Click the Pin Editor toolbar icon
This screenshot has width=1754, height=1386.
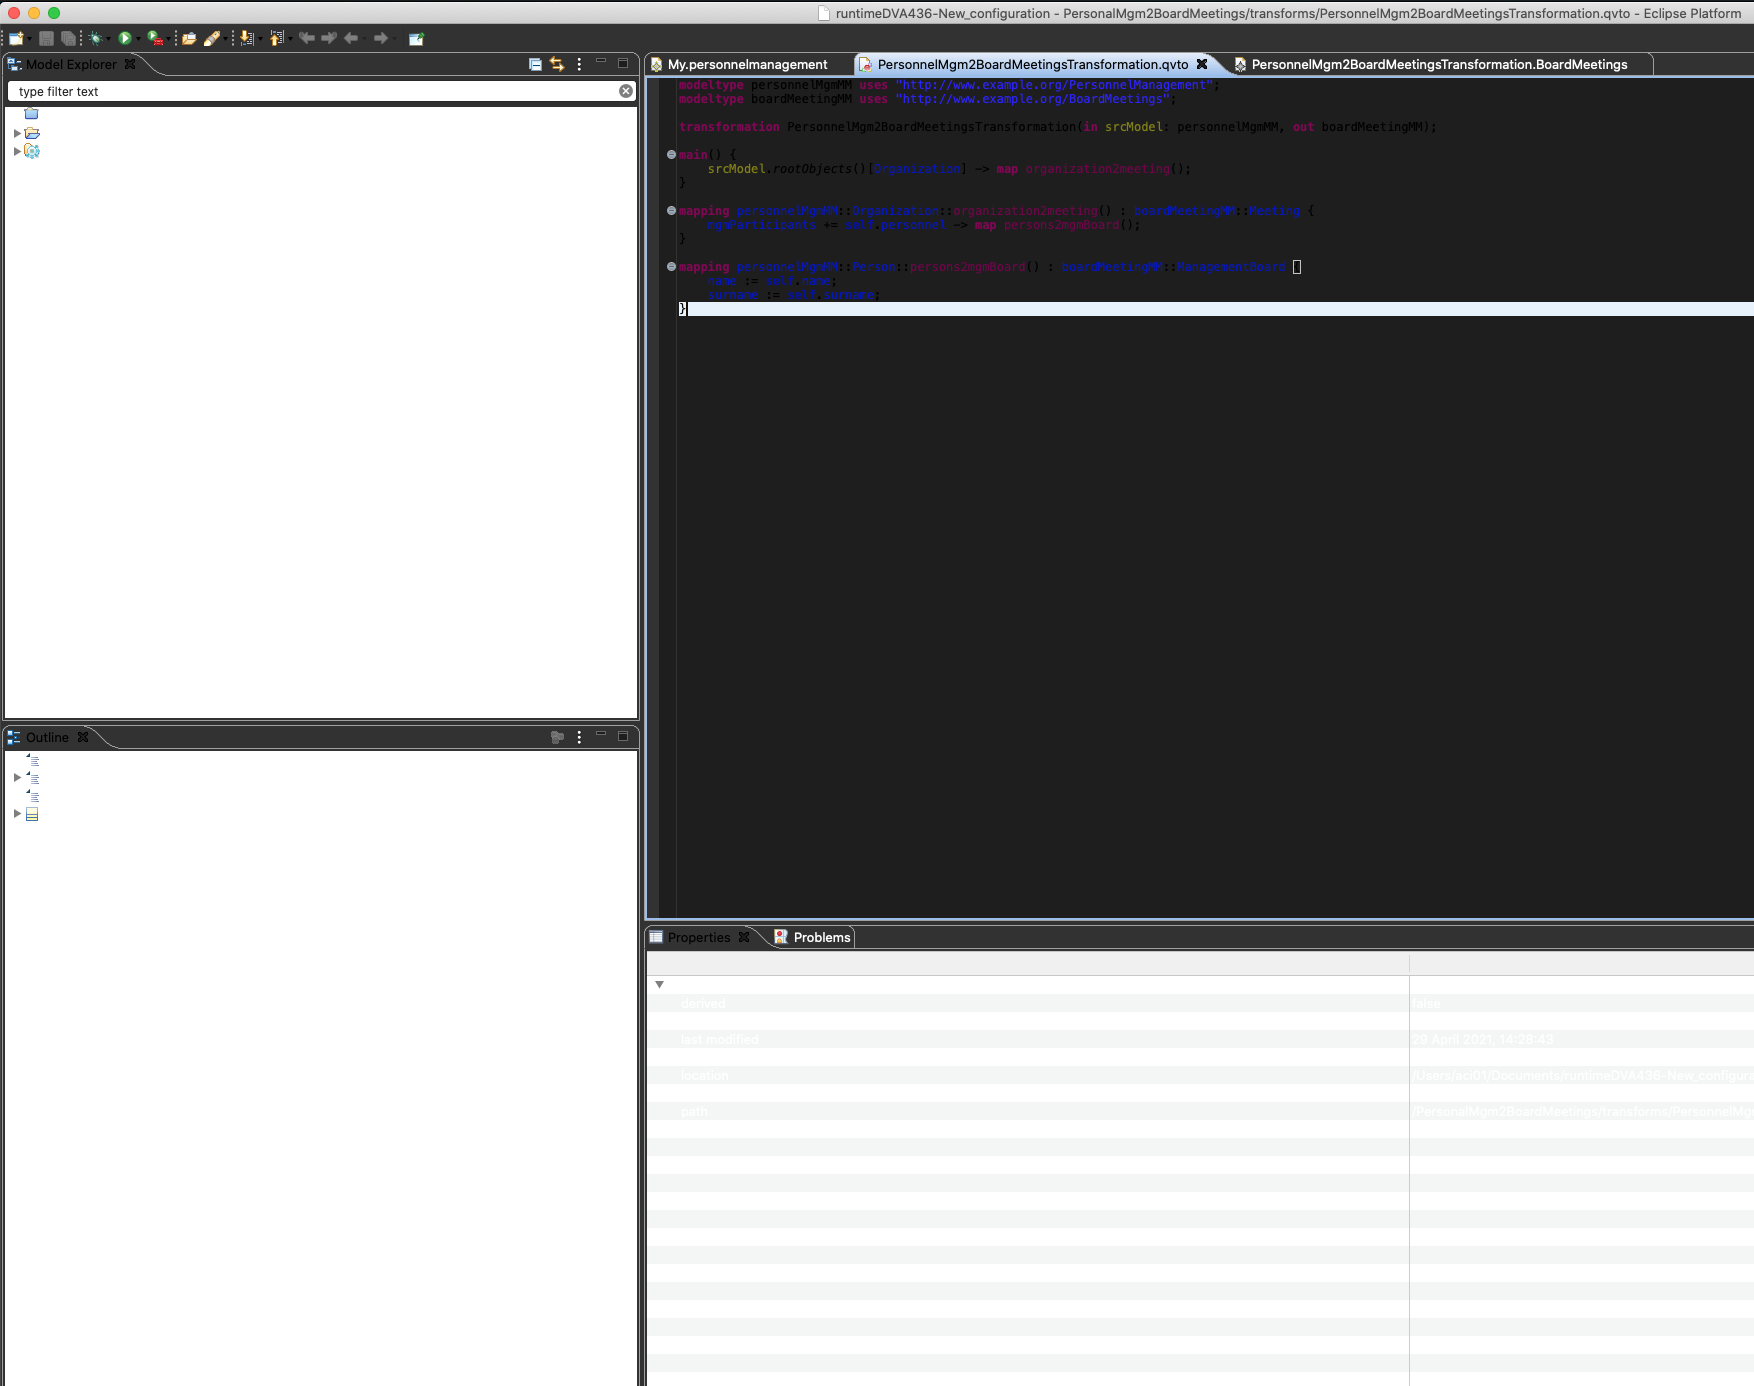(416, 38)
